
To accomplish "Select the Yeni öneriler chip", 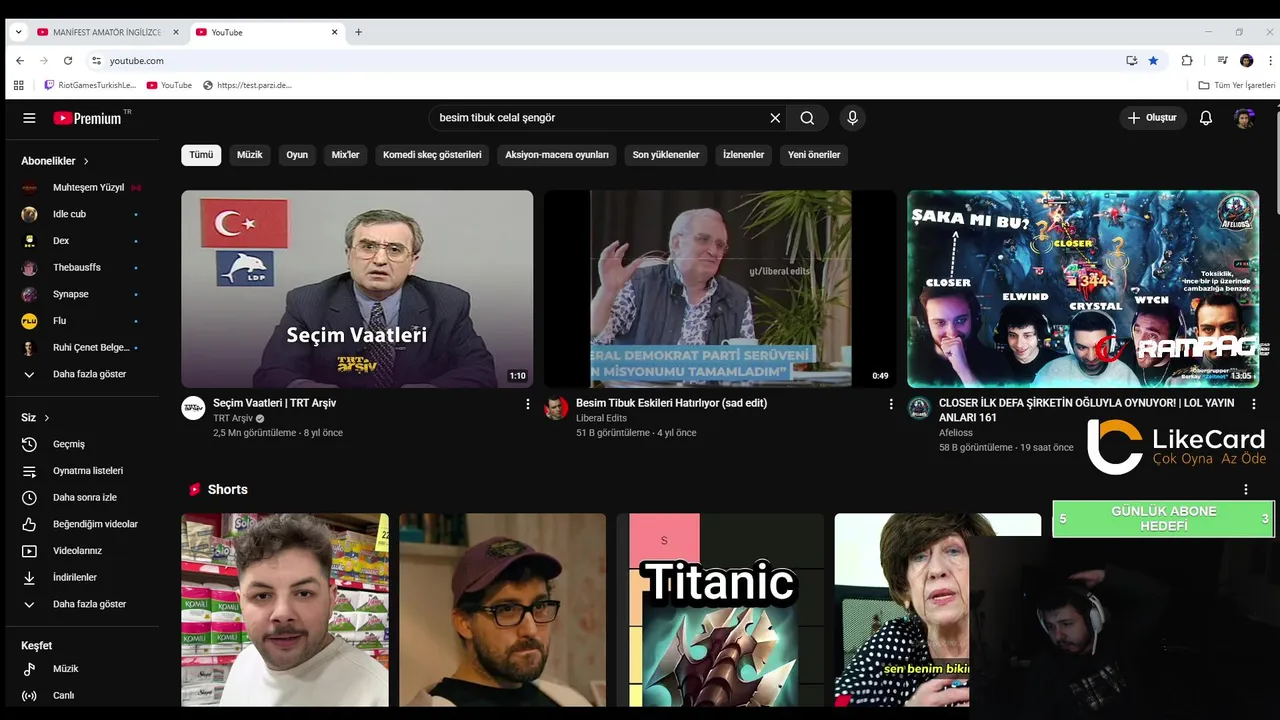I will point(814,155).
